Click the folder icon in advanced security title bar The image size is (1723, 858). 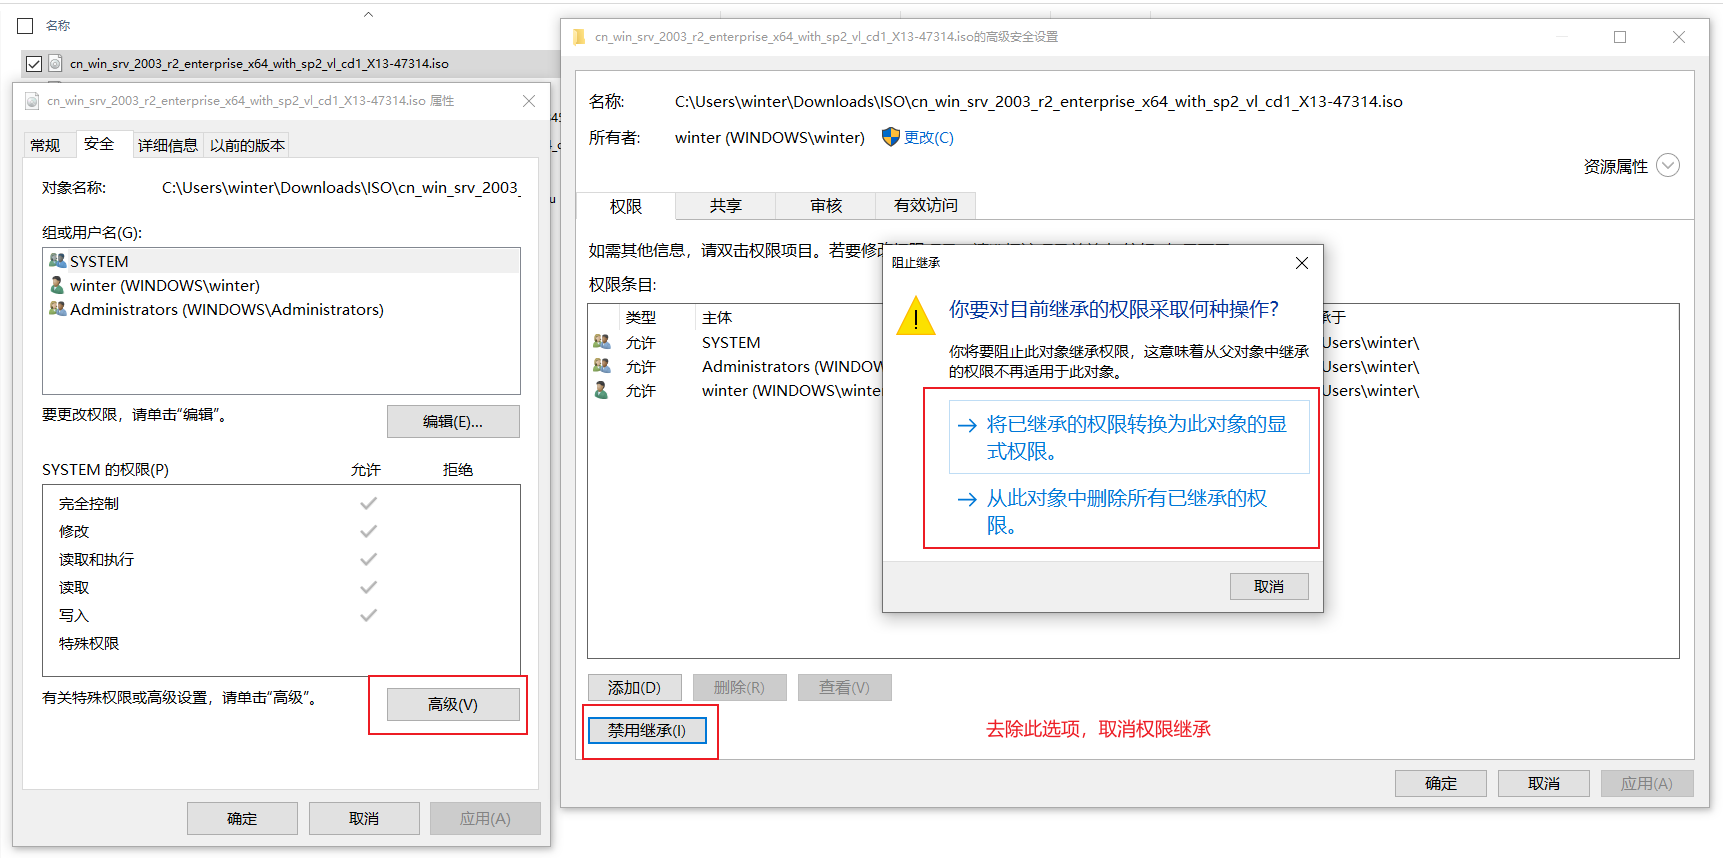(x=579, y=37)
